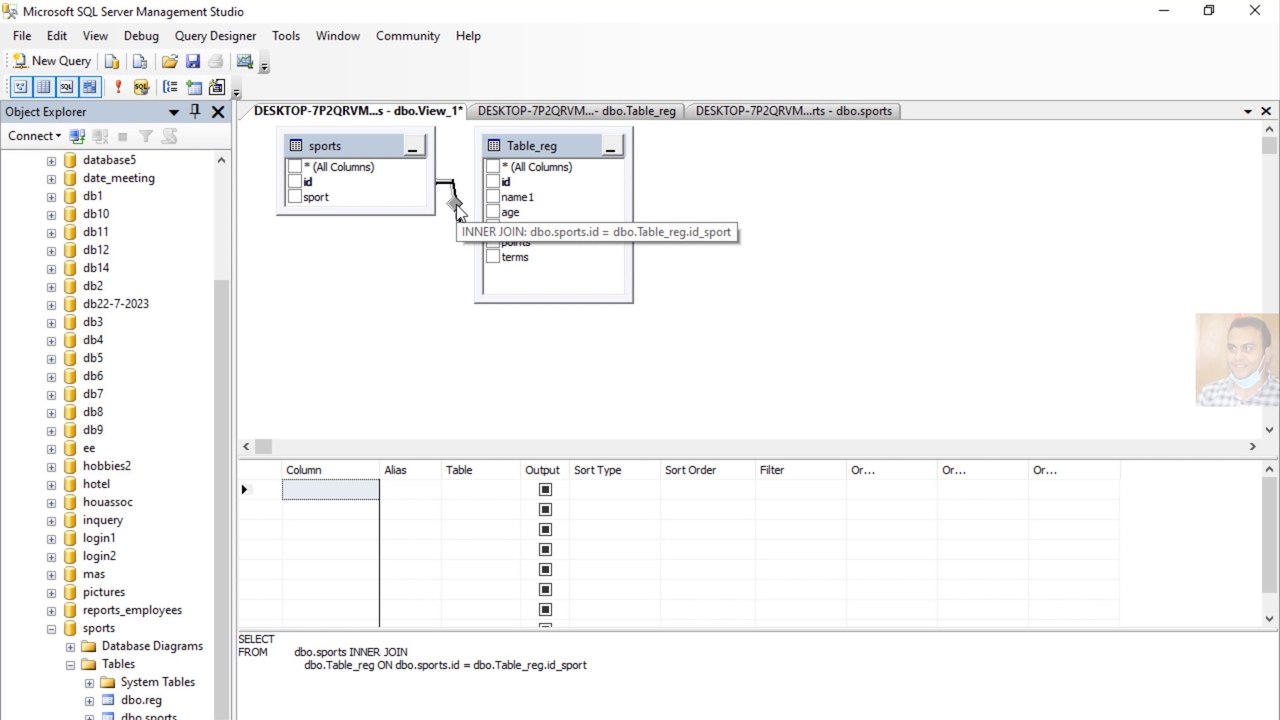
Task: Minimize the sports table box in diagram
Action: (413, 146)
